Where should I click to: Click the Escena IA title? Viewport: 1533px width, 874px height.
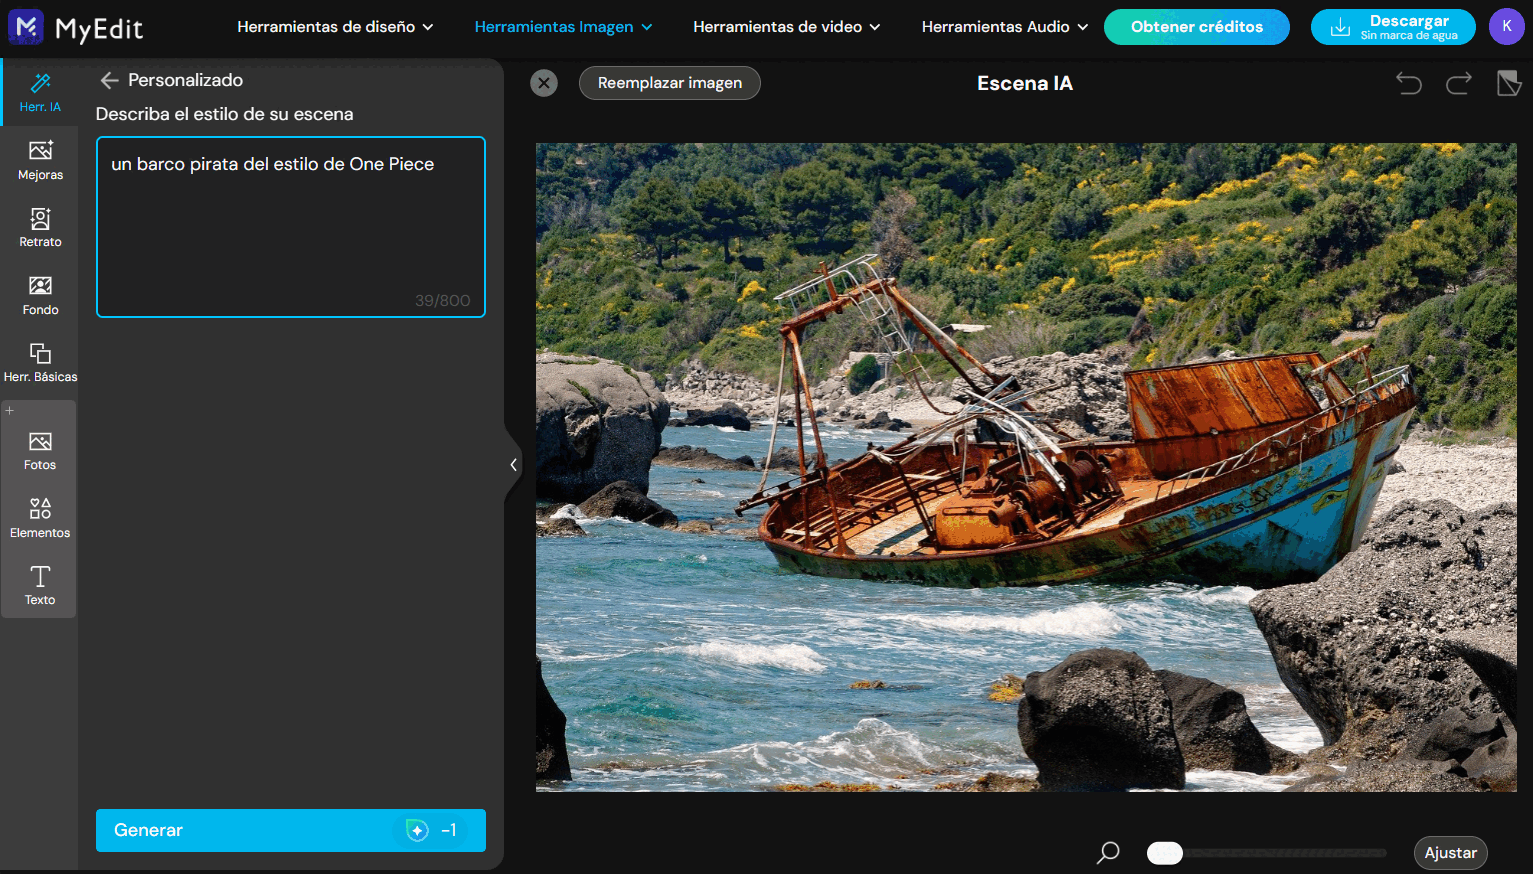click(x=1025, y=83)
